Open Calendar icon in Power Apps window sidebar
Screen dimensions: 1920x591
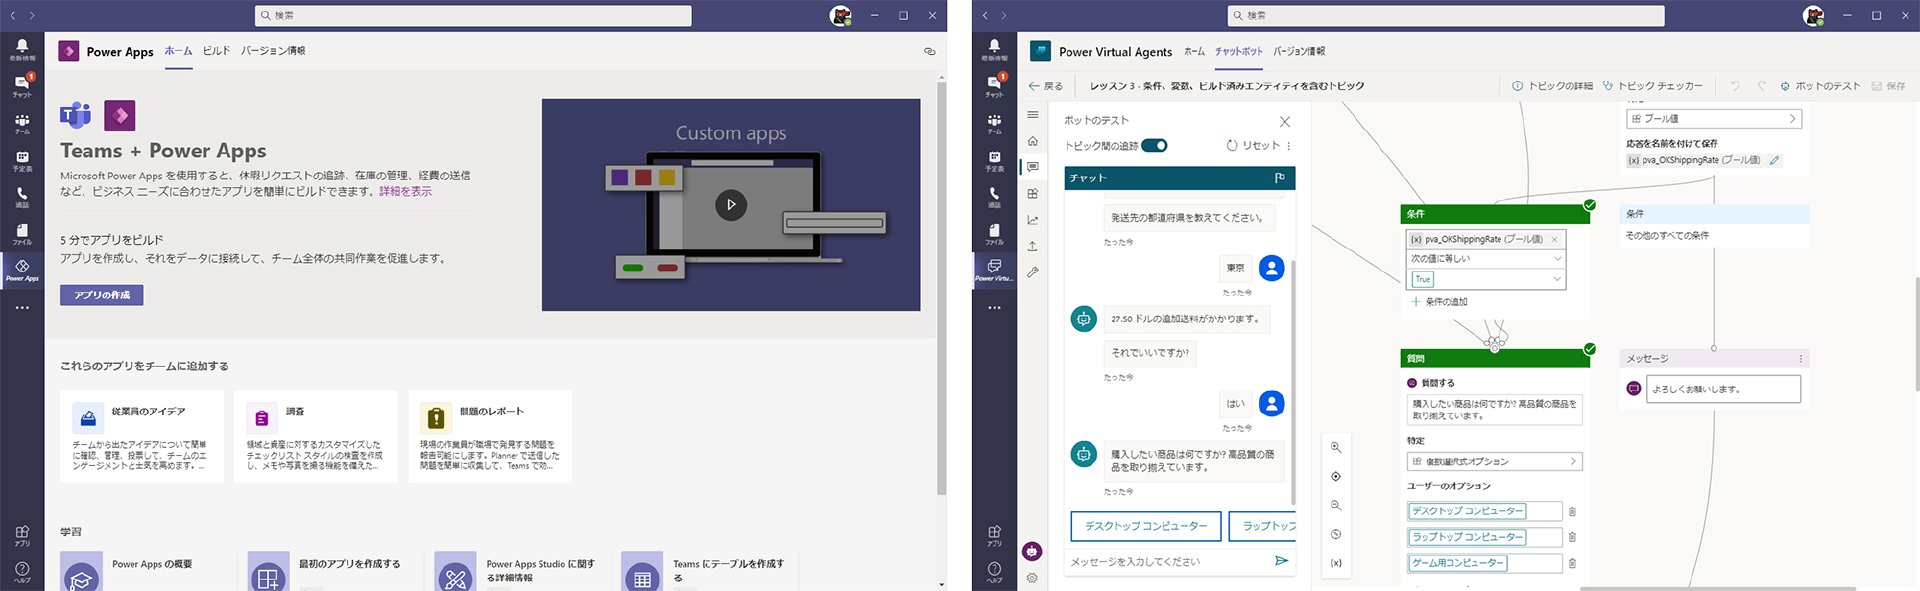point(22,160)
